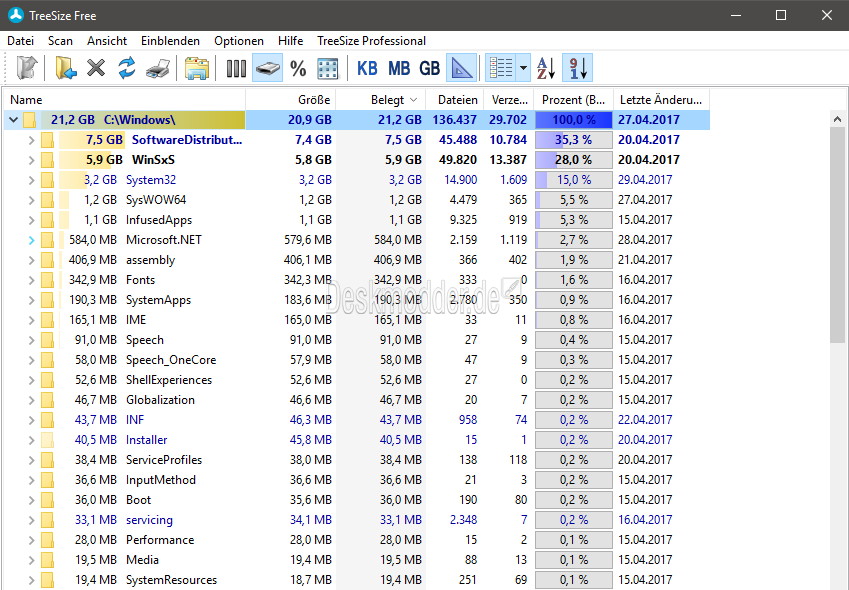Open the Hilfe menu
Image resolution: width=849 pixels, height=590 pixels.
click(290, 41)
